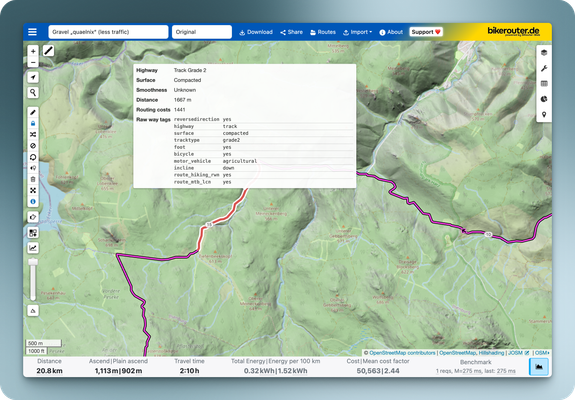Click the 'route_hiking_rwn' tag row
This screenshot has height=400, width=575.
coord(264,175)
